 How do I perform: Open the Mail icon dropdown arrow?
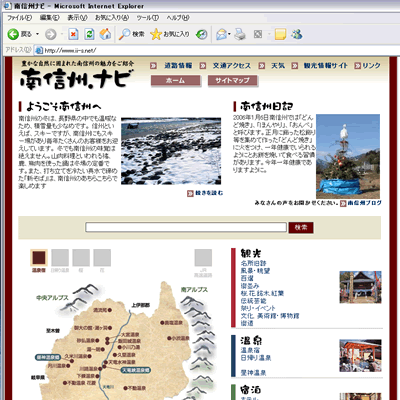coord(229,34)
